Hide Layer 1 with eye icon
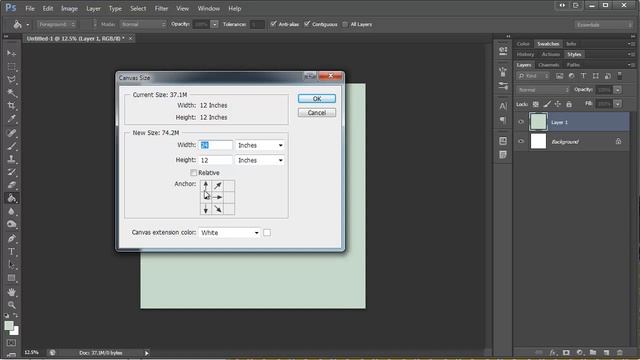 pyautogui.click(x=521, y=122)
